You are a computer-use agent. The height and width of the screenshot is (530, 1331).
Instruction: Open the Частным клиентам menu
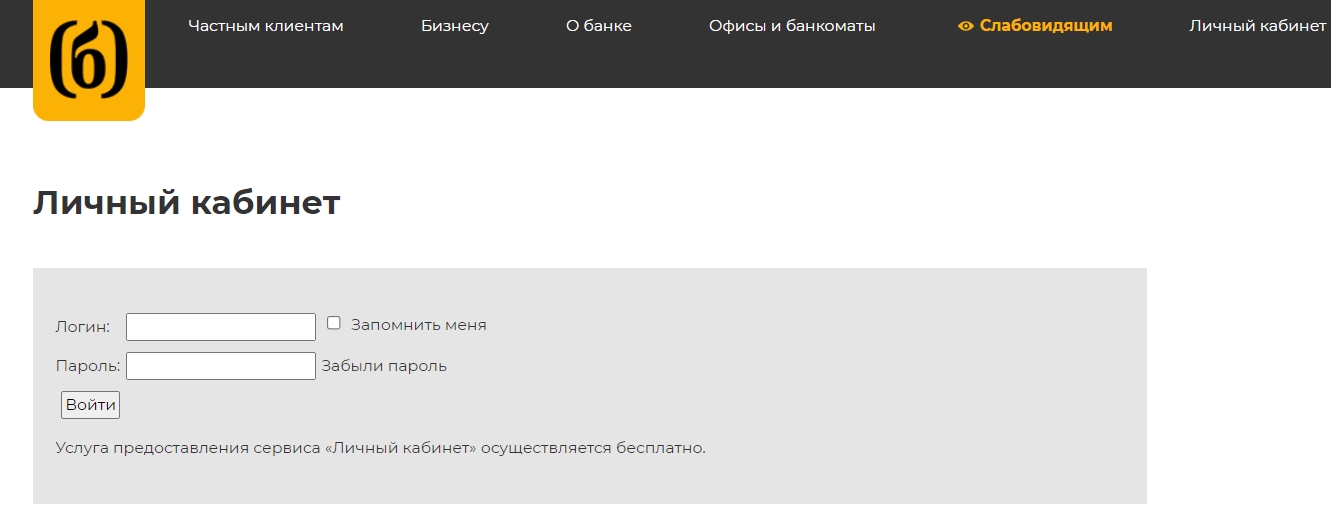click(x=265, y=26)
